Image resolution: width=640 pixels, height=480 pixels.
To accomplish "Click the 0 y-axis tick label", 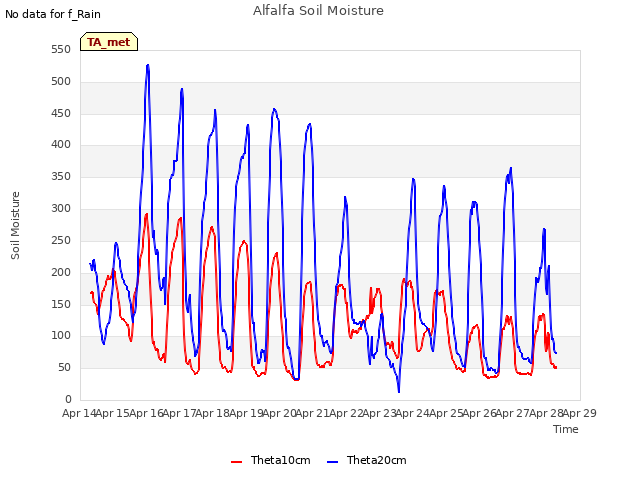I will [68, 399].
